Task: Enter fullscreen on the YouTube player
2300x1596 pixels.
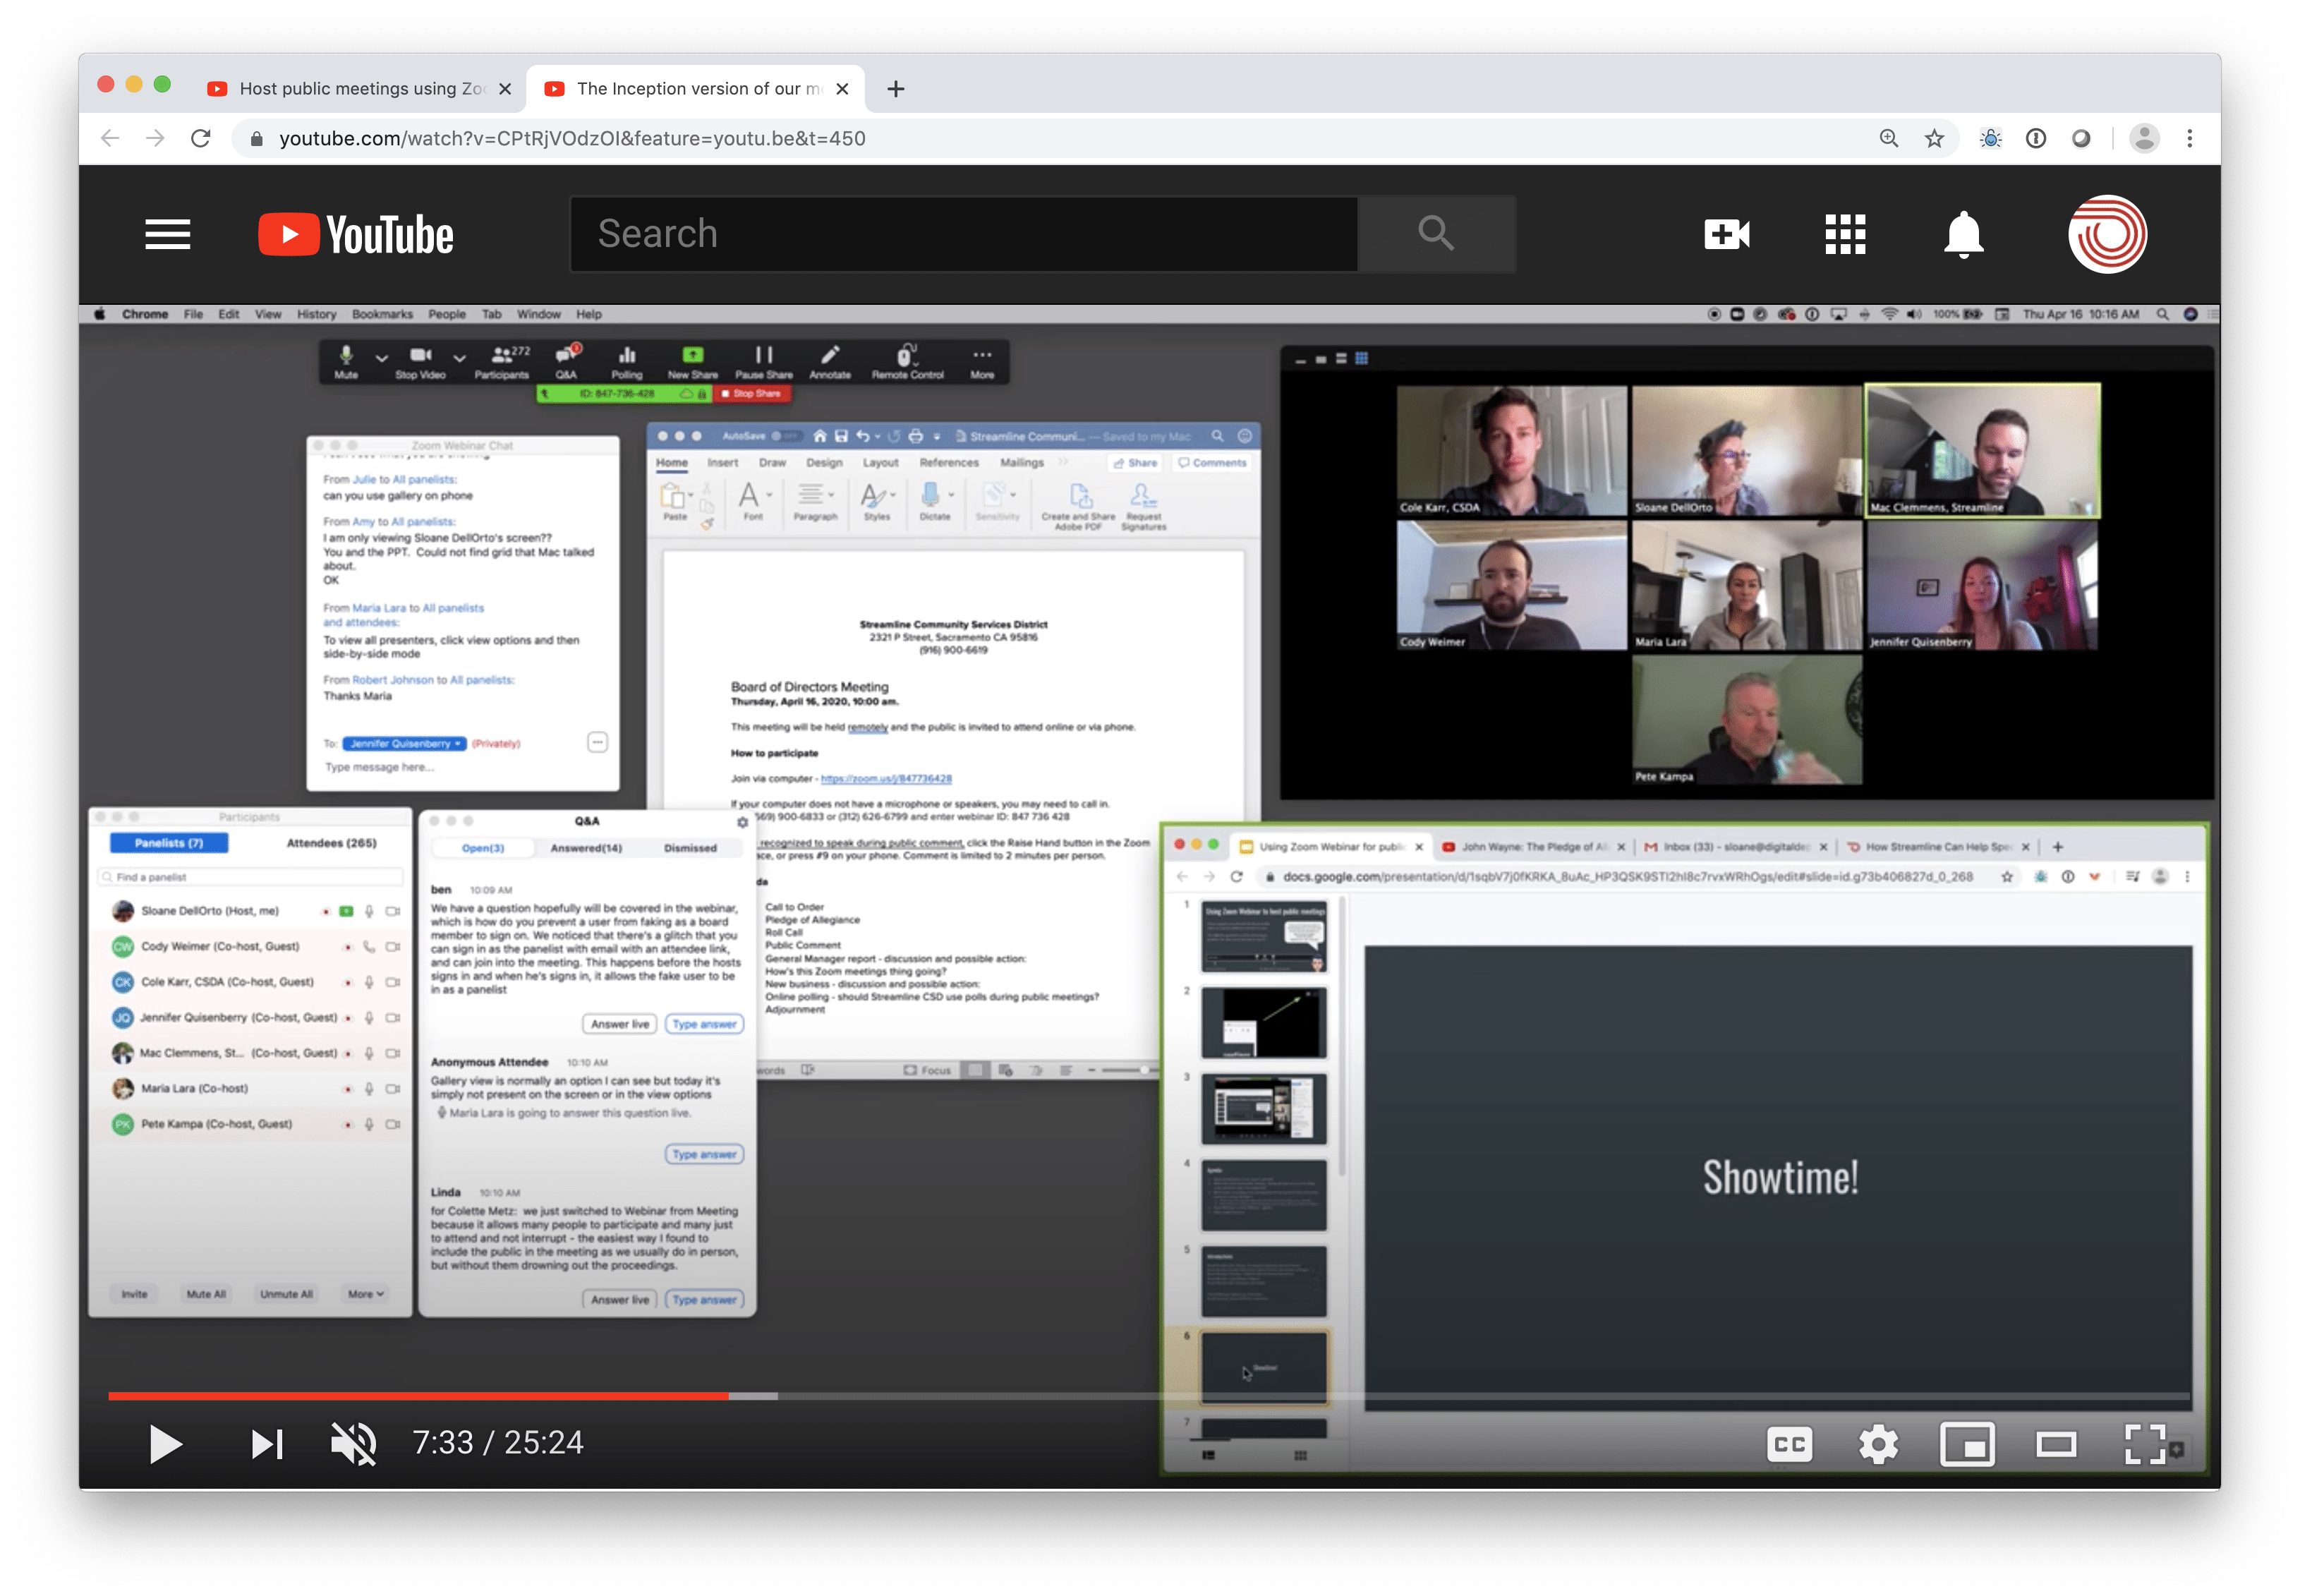Action: pos(2144,1444)
